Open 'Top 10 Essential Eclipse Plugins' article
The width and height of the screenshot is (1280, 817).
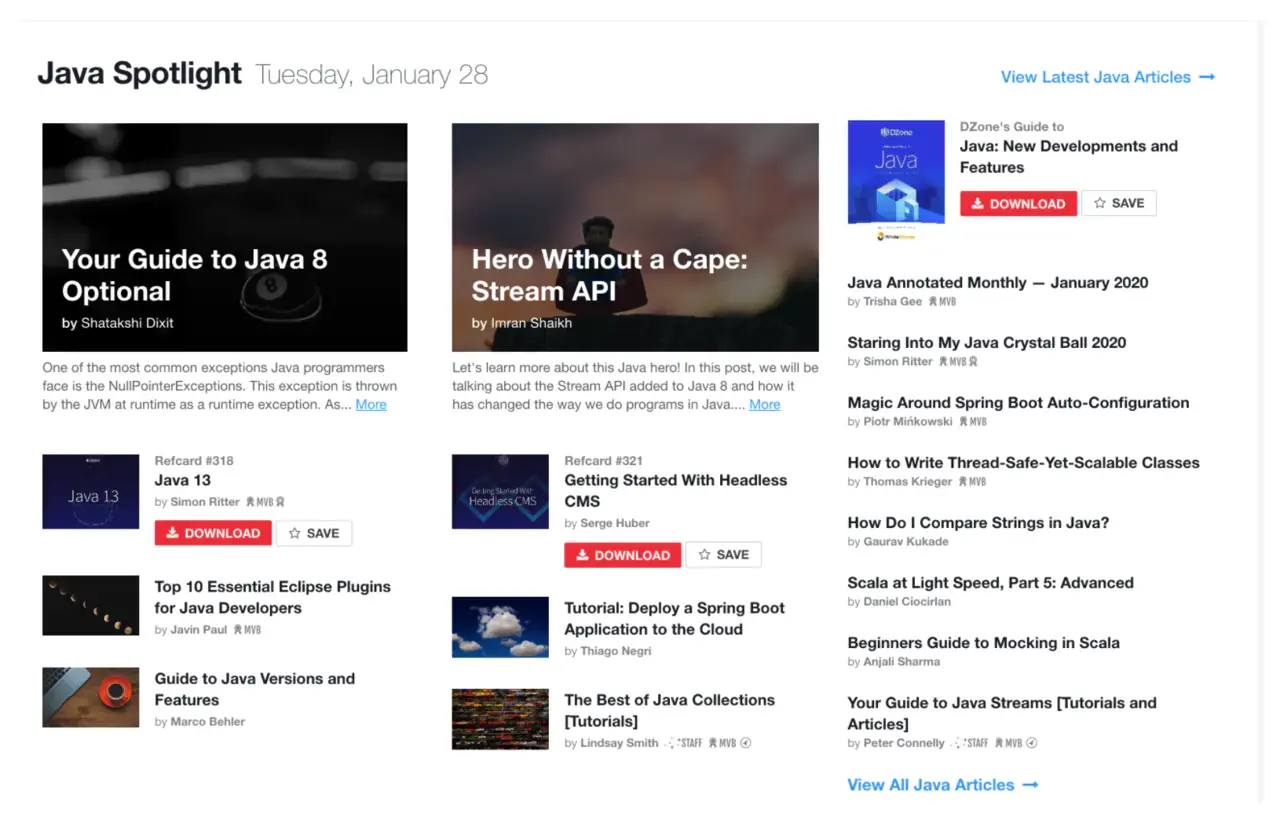[273, 597]
